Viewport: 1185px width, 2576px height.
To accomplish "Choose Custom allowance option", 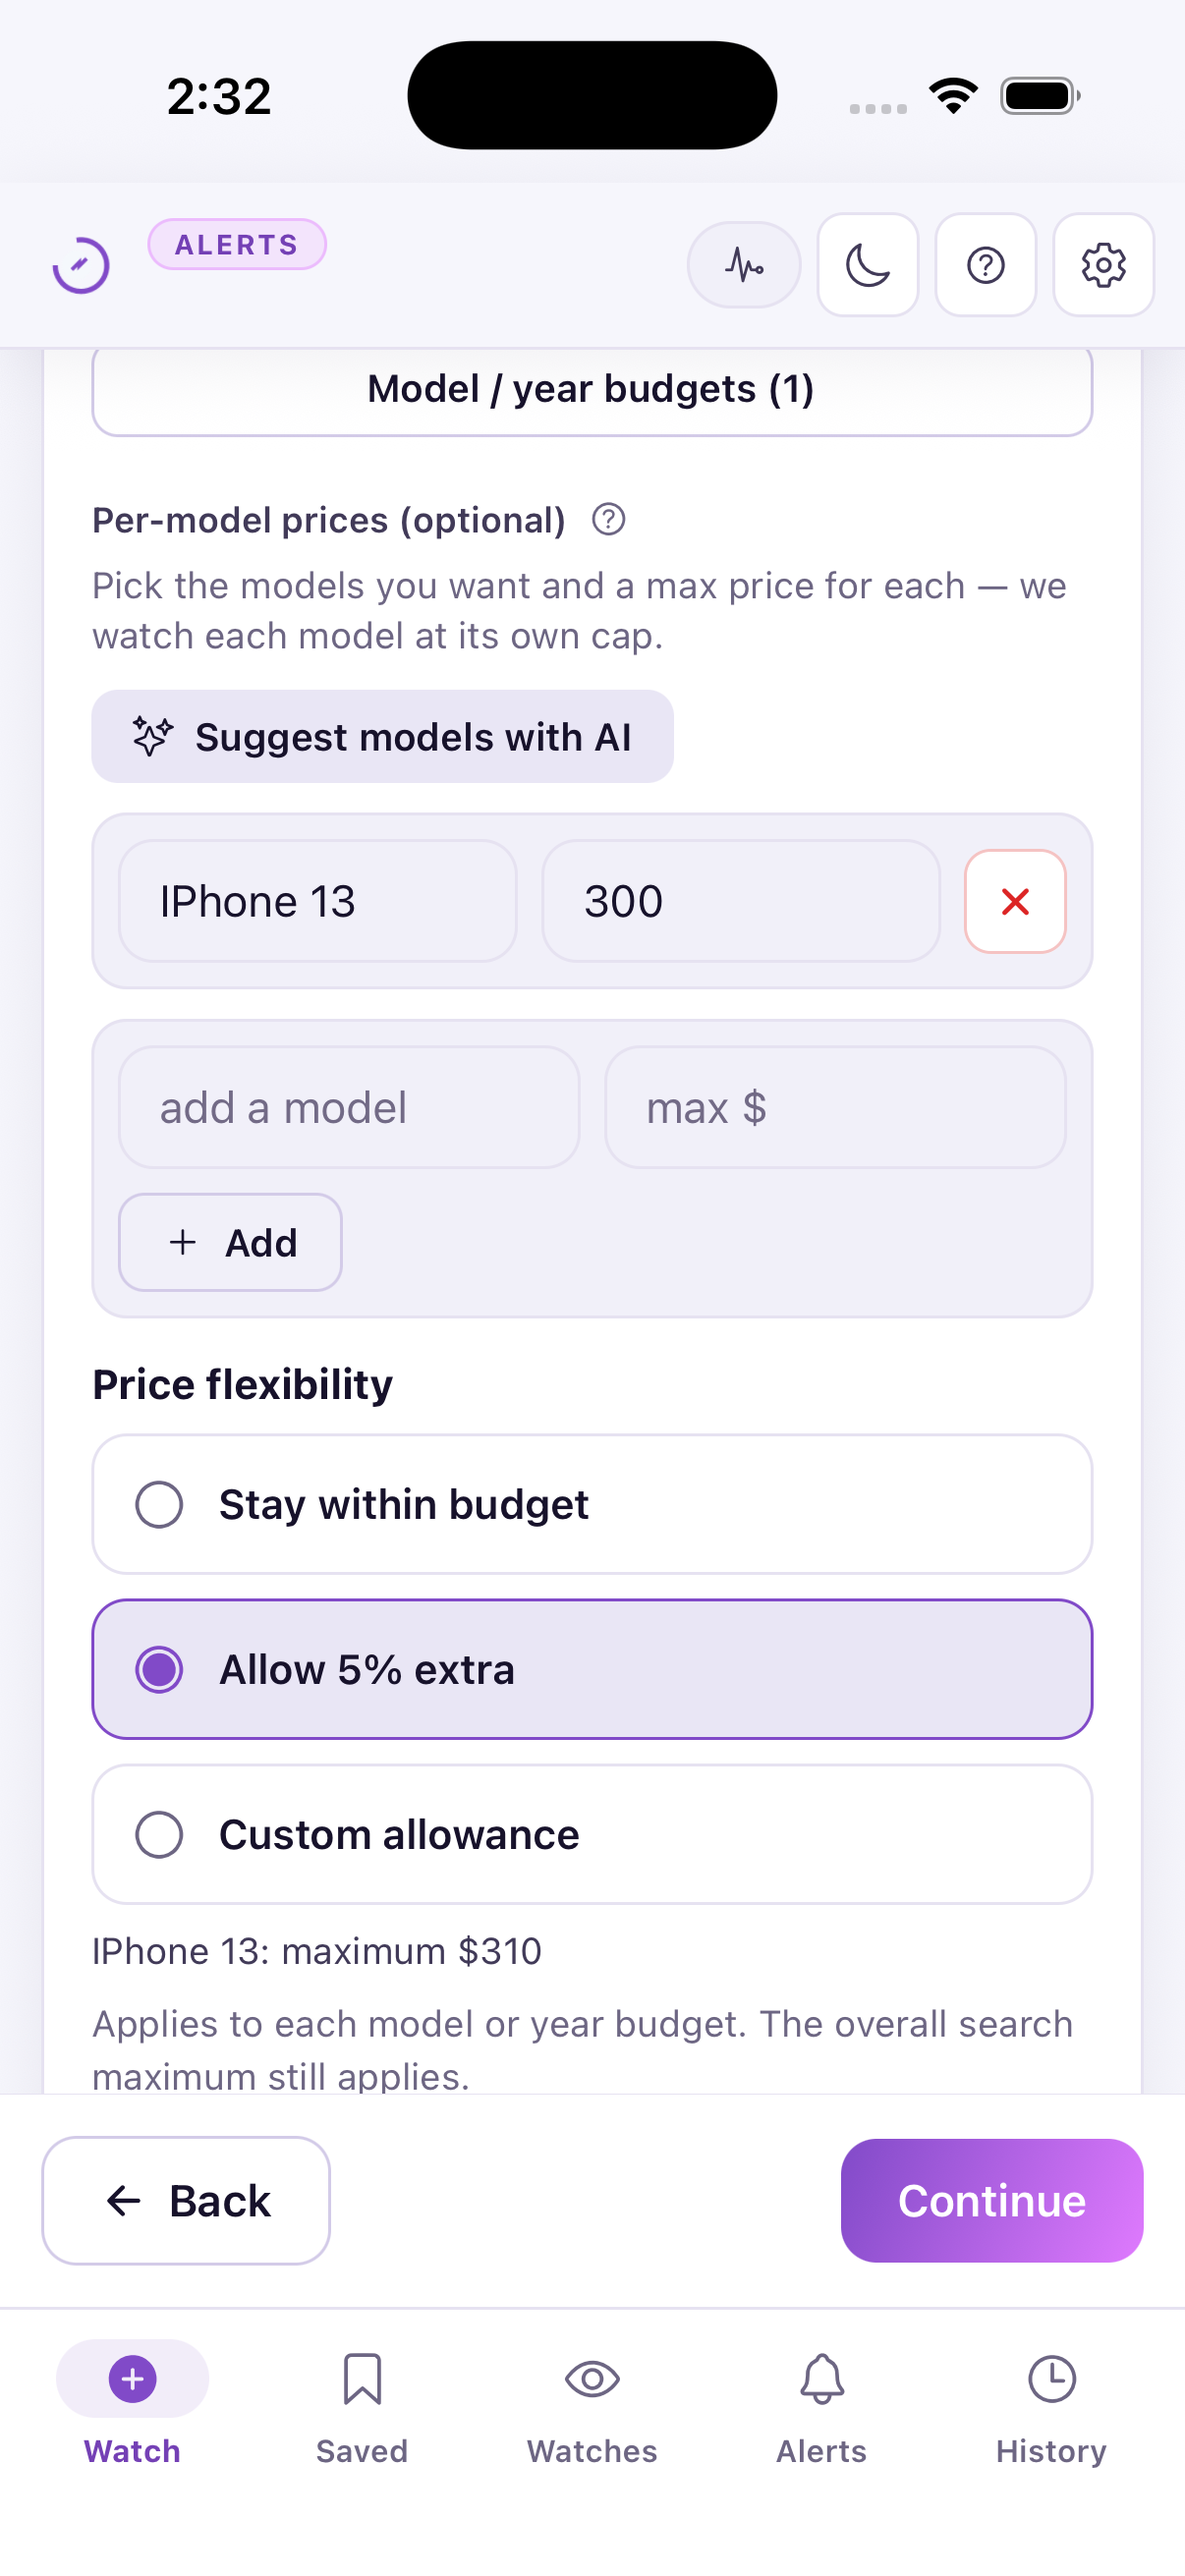I will click(x=592, y=1834).
